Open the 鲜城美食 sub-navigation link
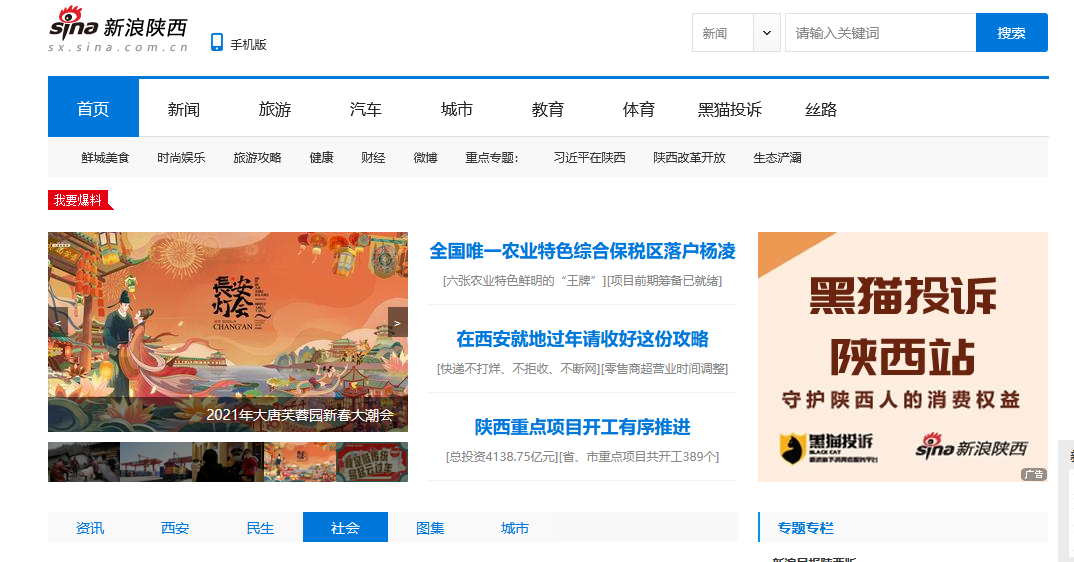This screenshot has width=1074, height=562. [105, 158]
